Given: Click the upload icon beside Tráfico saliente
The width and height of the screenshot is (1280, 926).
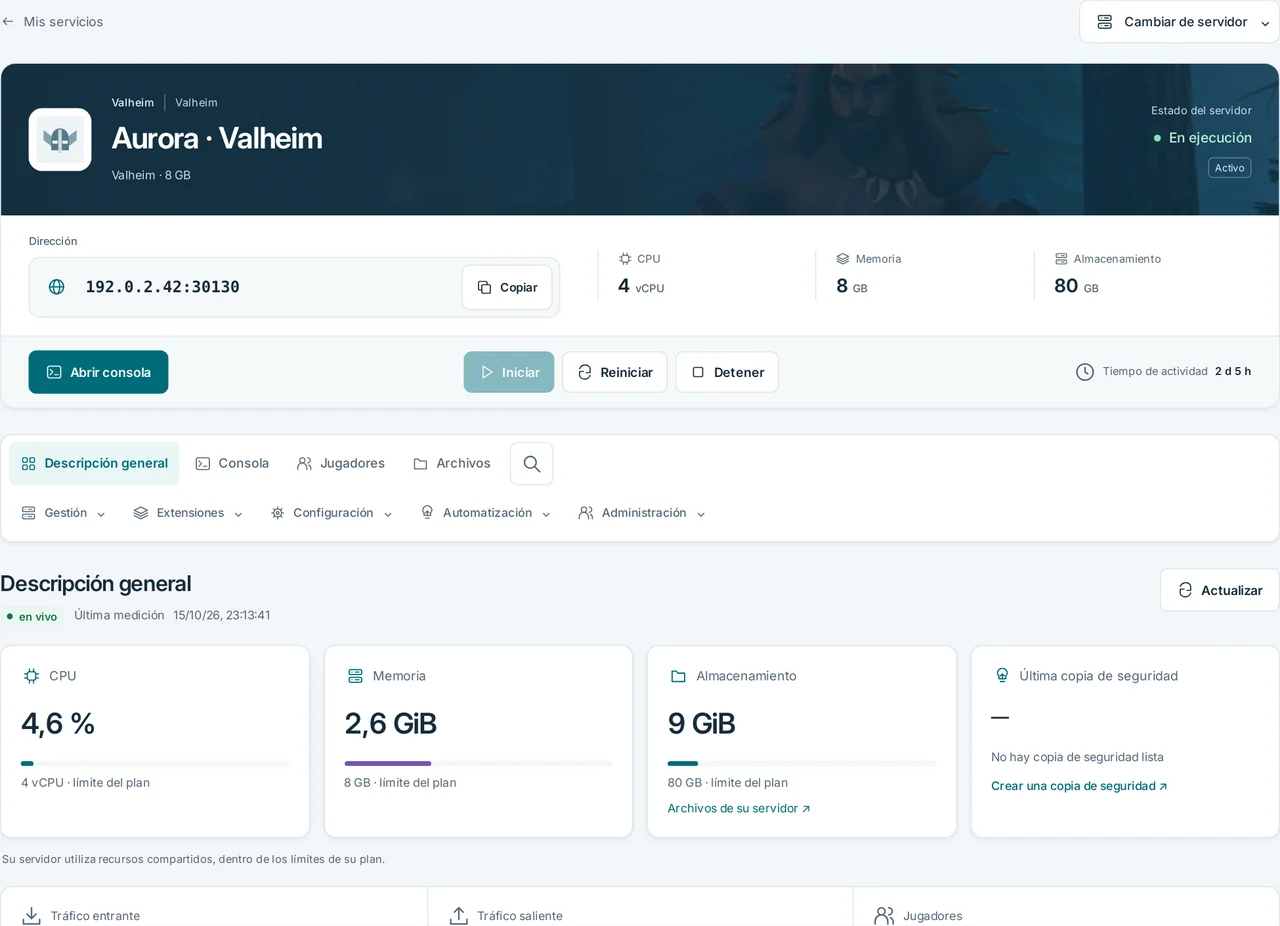Looking at the screenshot, I should click(459, 916).
